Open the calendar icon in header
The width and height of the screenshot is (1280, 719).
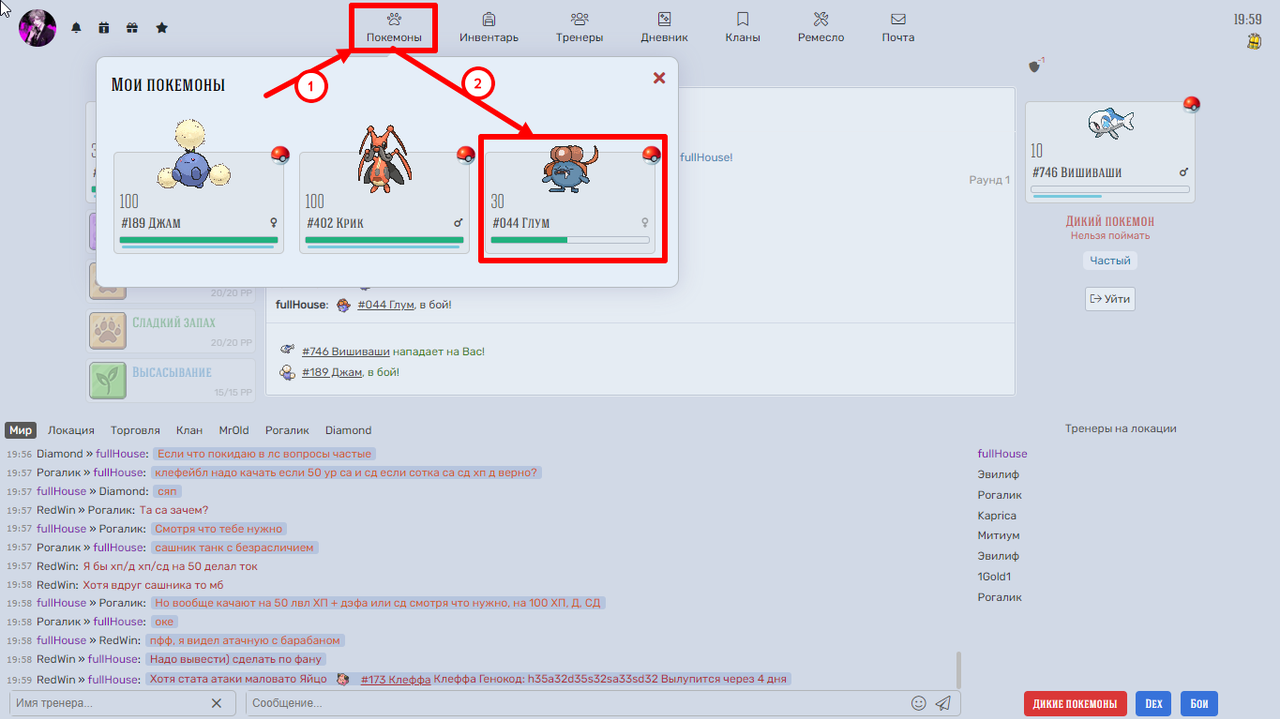click(104, 28)
